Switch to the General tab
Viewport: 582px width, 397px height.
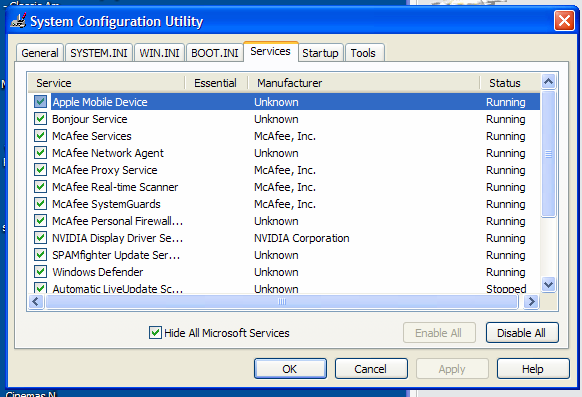tap(40, 53)
